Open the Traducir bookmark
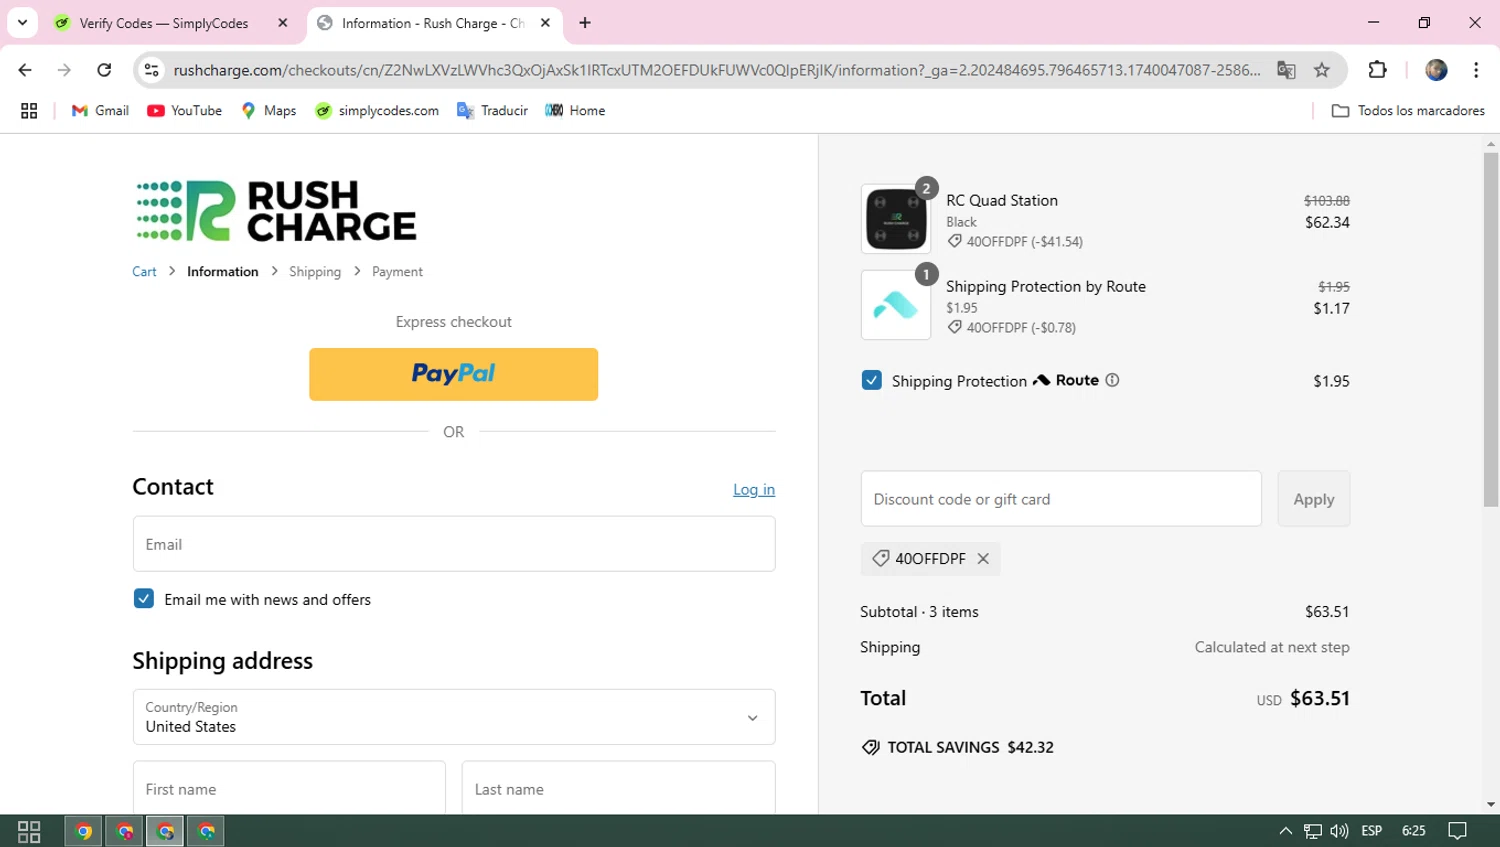The width and height of the screenshot is (1500, 847). coord(492,111)
